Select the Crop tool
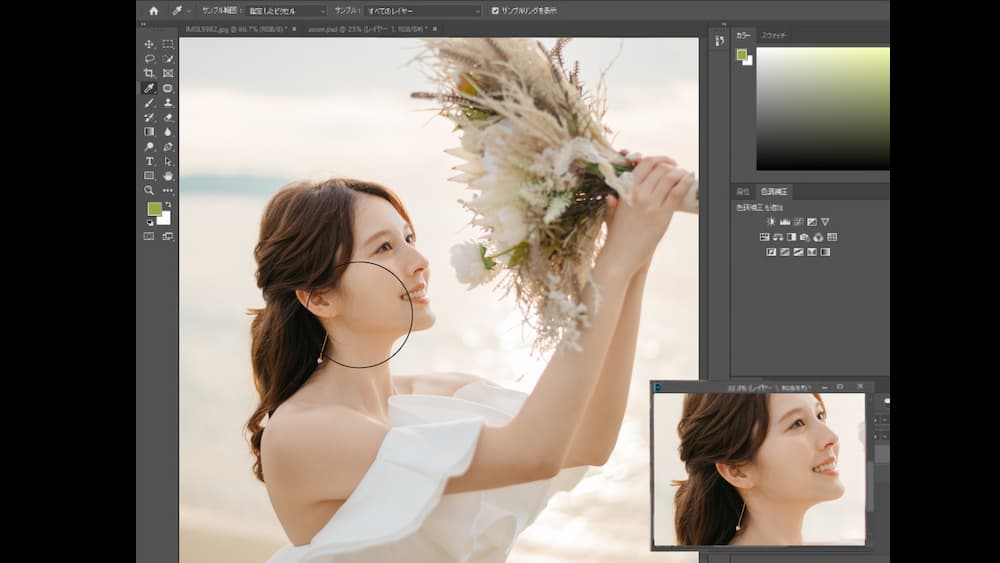Image resolution: width=1000 pixels, height=563 pixels. coord(149,73)
